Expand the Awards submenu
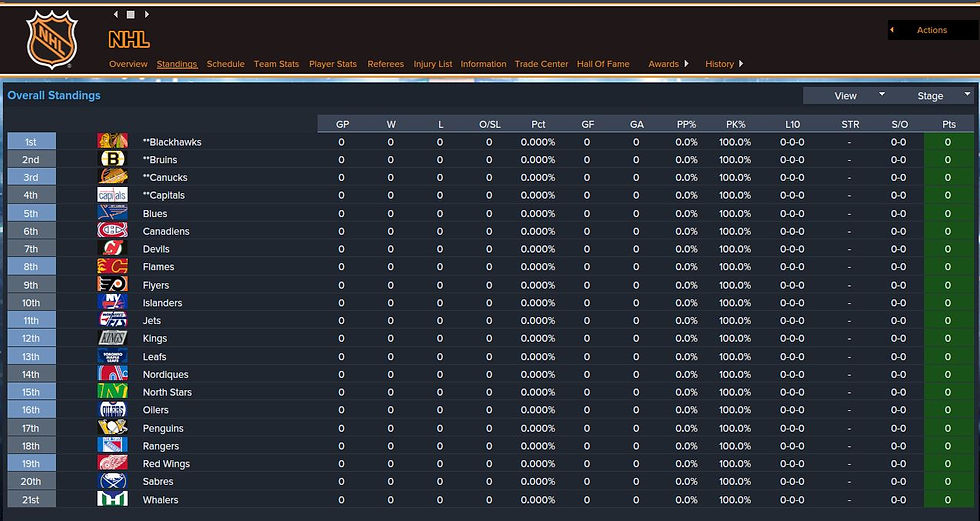Screen dimensions: 980x521 (x=668, y=64)
